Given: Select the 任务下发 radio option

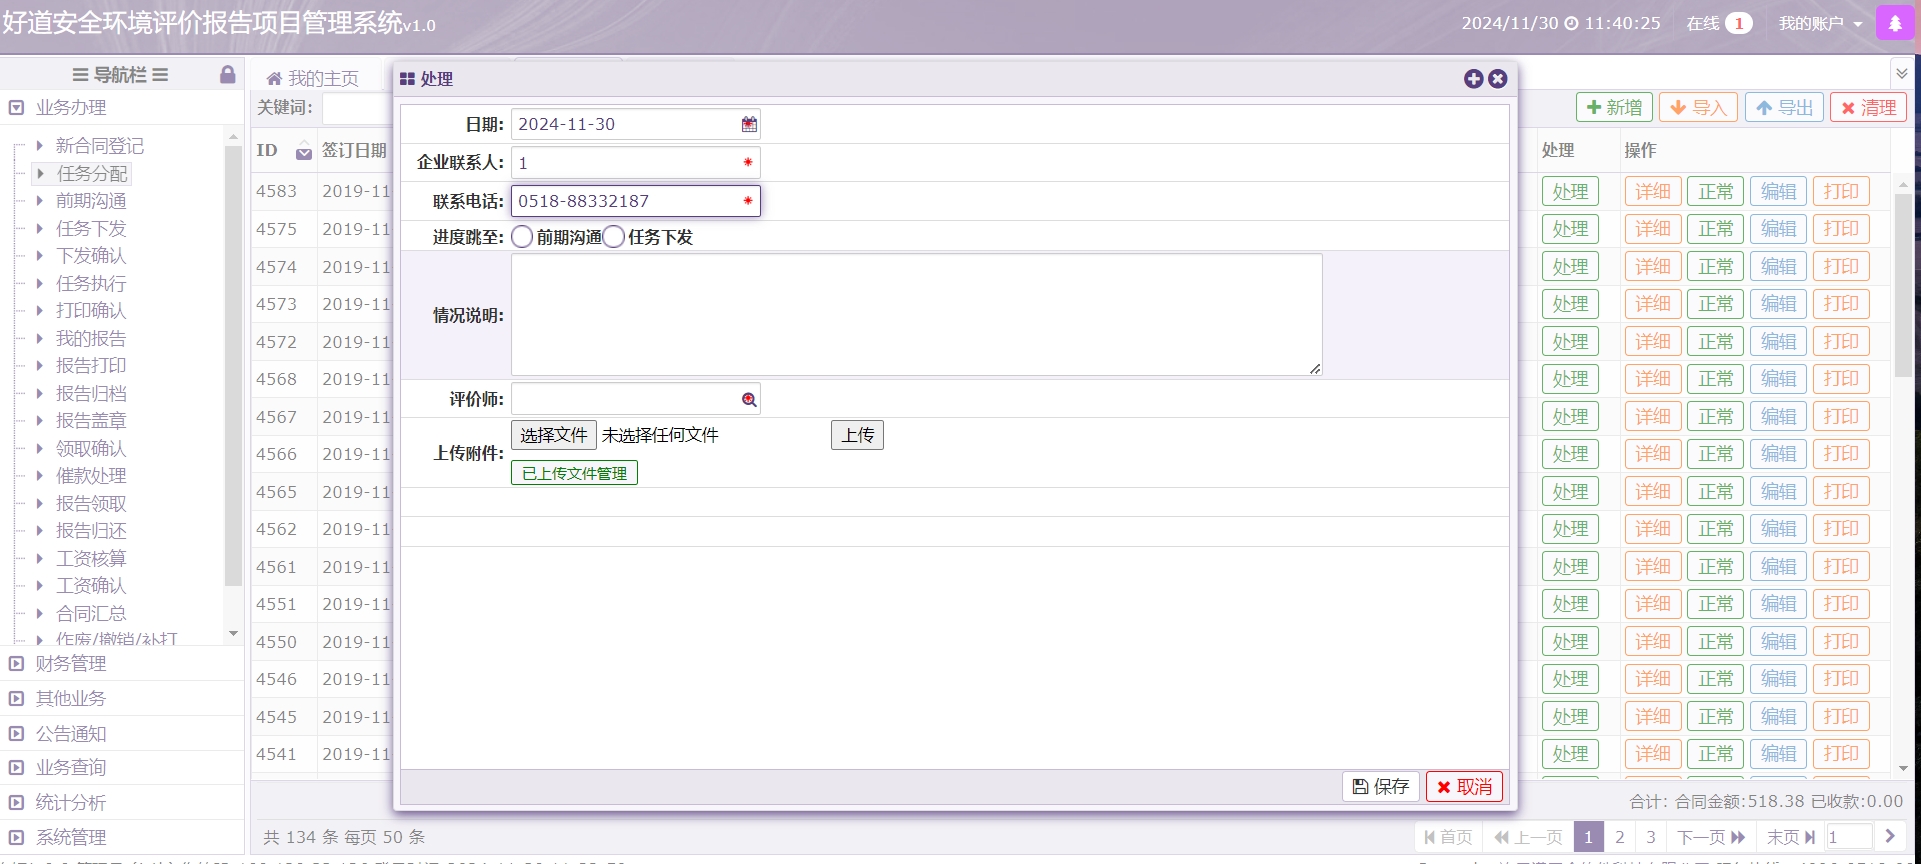Looking at the screenshot, I should click(614, 237).
